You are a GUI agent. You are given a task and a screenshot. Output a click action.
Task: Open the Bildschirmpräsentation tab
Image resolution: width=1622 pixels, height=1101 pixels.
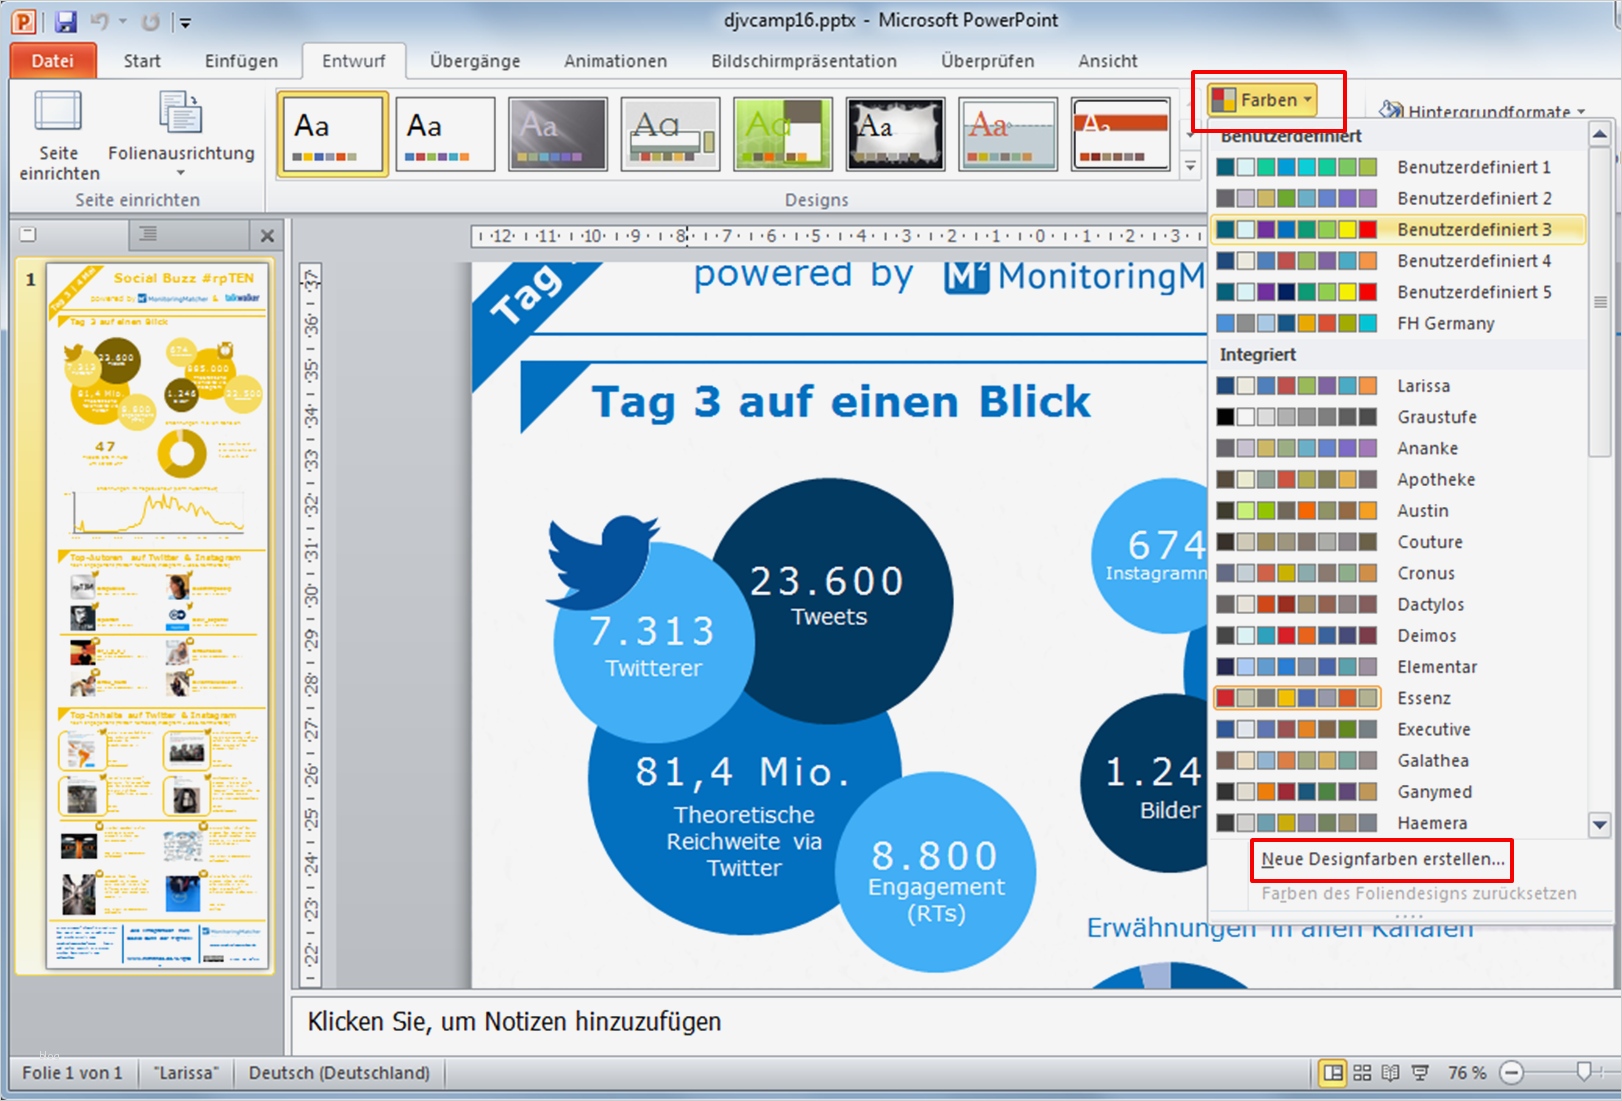tap(804, 61)
